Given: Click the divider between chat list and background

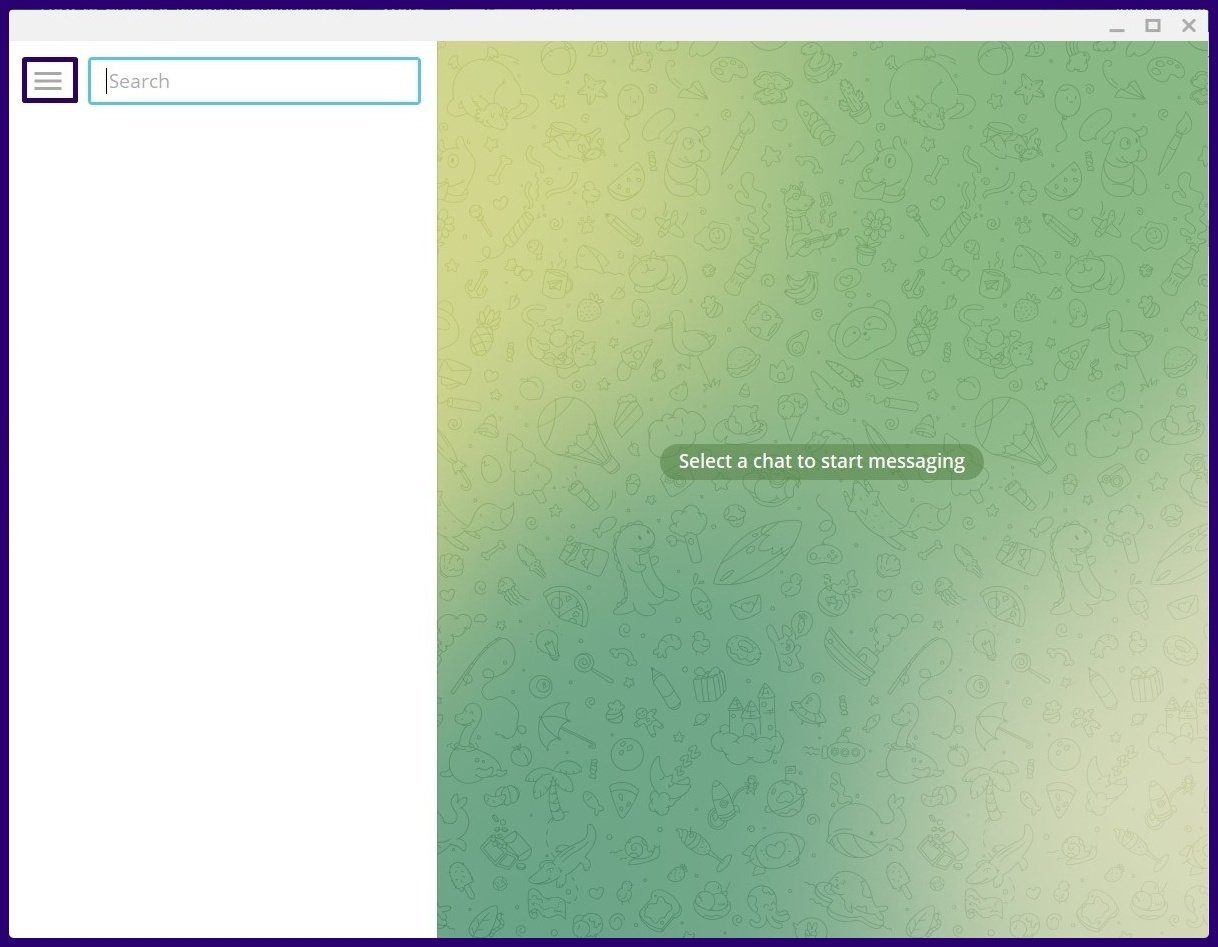Looking at the screenshot, I should [437, 490].
